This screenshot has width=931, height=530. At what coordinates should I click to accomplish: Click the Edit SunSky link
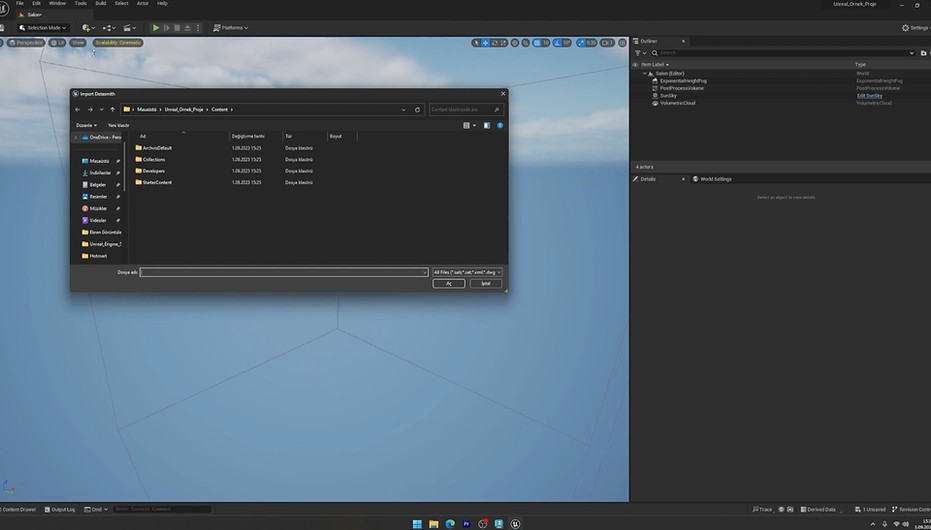[869, 96]
